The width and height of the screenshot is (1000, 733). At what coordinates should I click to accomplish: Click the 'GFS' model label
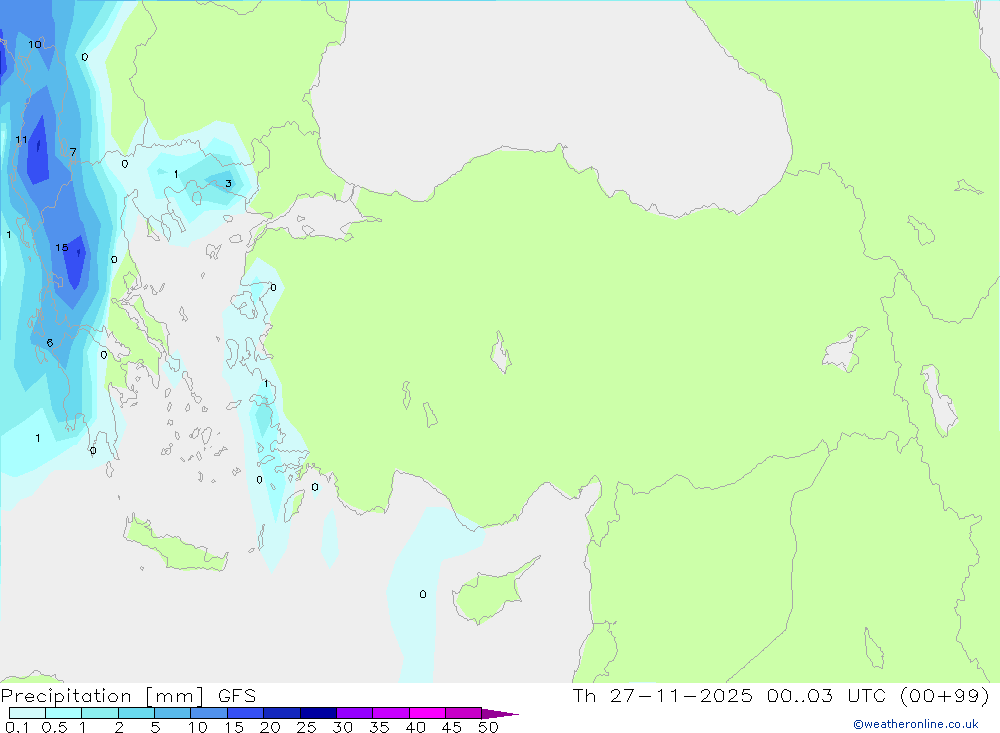(x=237, y=696)
